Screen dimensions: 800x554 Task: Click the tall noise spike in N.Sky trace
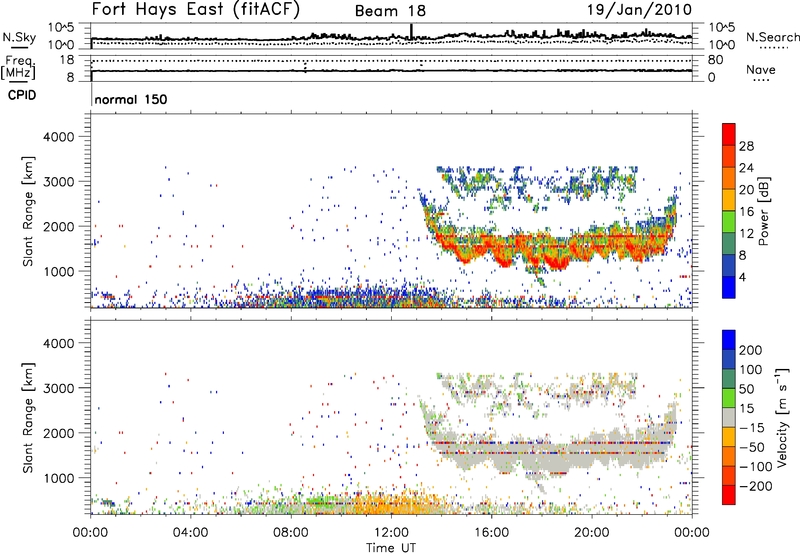[411, 32]
